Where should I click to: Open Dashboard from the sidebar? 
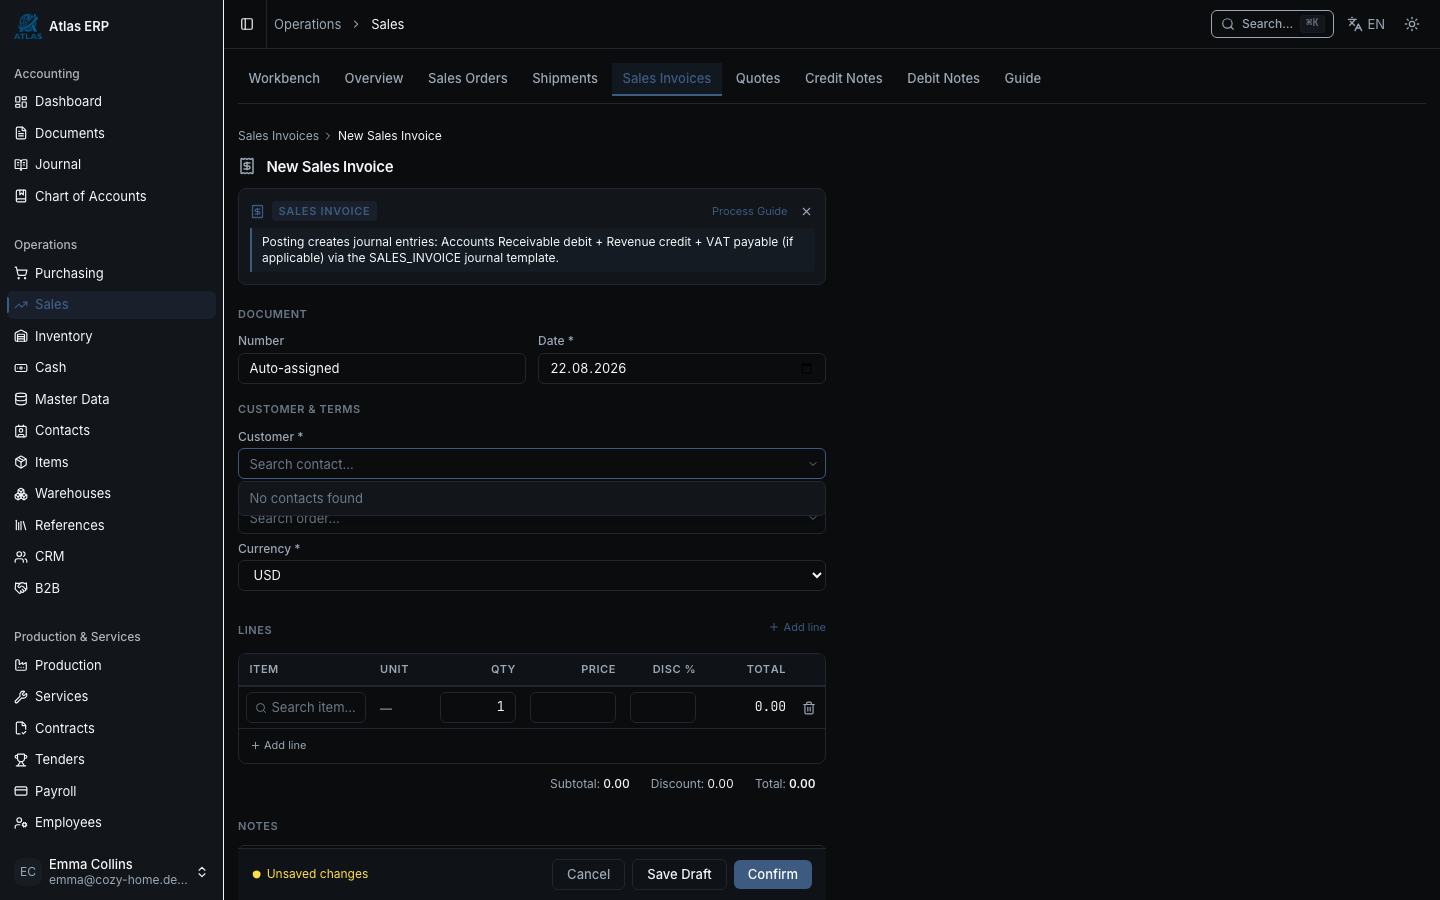tap(111, 101)
